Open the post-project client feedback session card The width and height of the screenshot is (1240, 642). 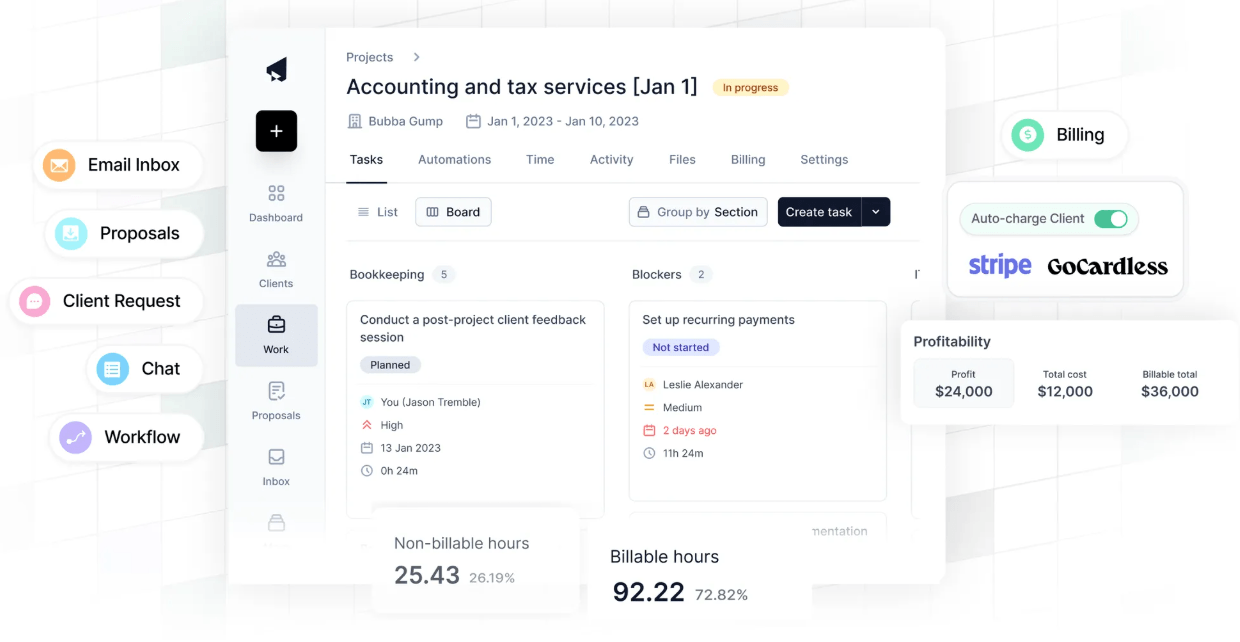click(x=475, y=409)
